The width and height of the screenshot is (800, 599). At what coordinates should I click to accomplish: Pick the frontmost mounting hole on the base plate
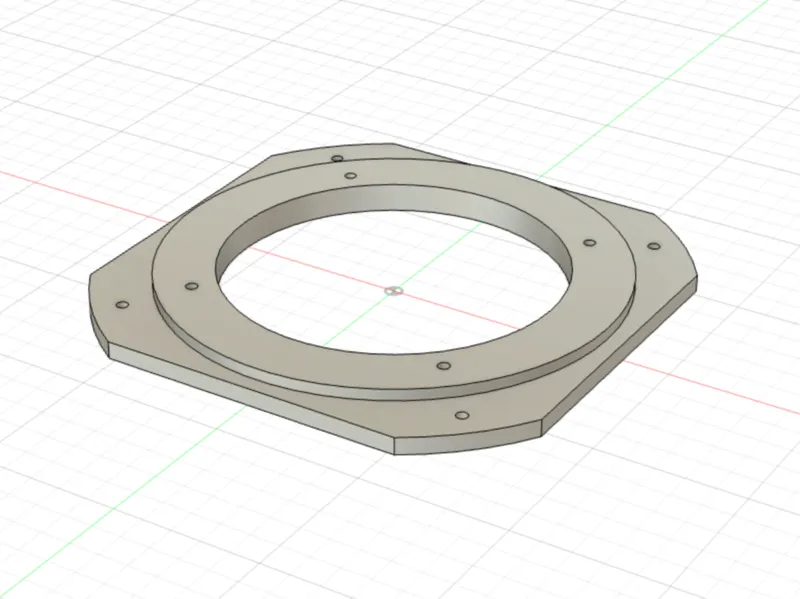(x=462, y=415)
